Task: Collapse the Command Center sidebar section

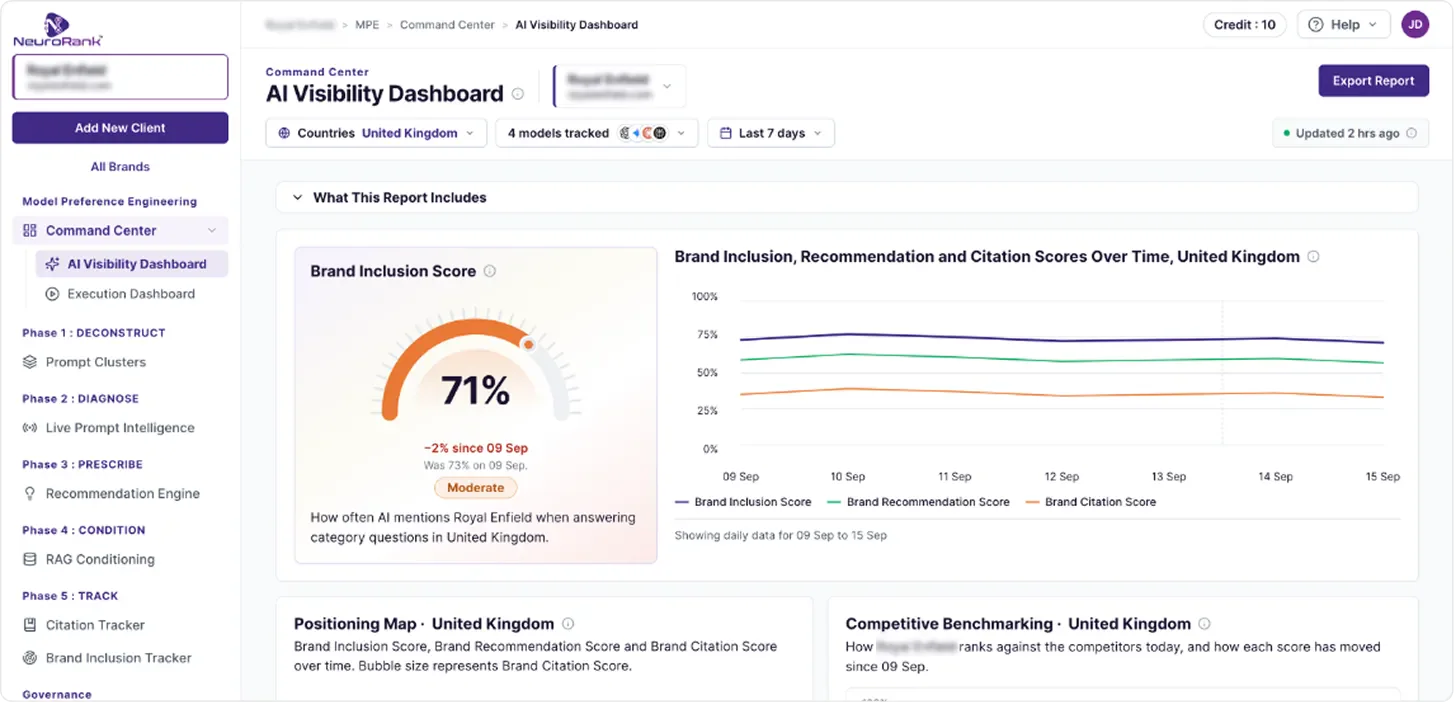Action: (x=211, y=231)
